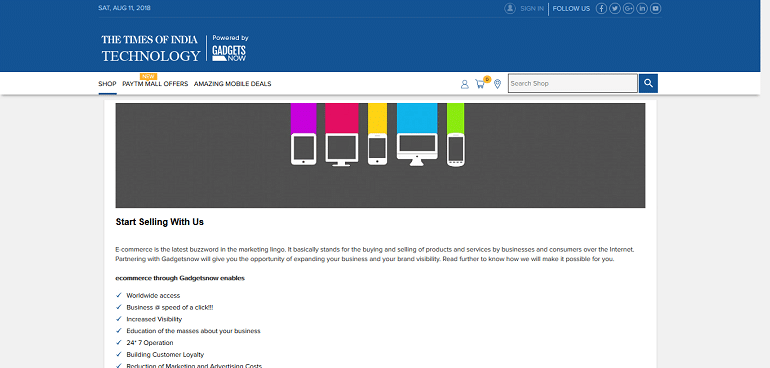Click the 'Business @ speed of a click!!!' item
The width and height of the screenshot is (770, 368).
(170, 308)
